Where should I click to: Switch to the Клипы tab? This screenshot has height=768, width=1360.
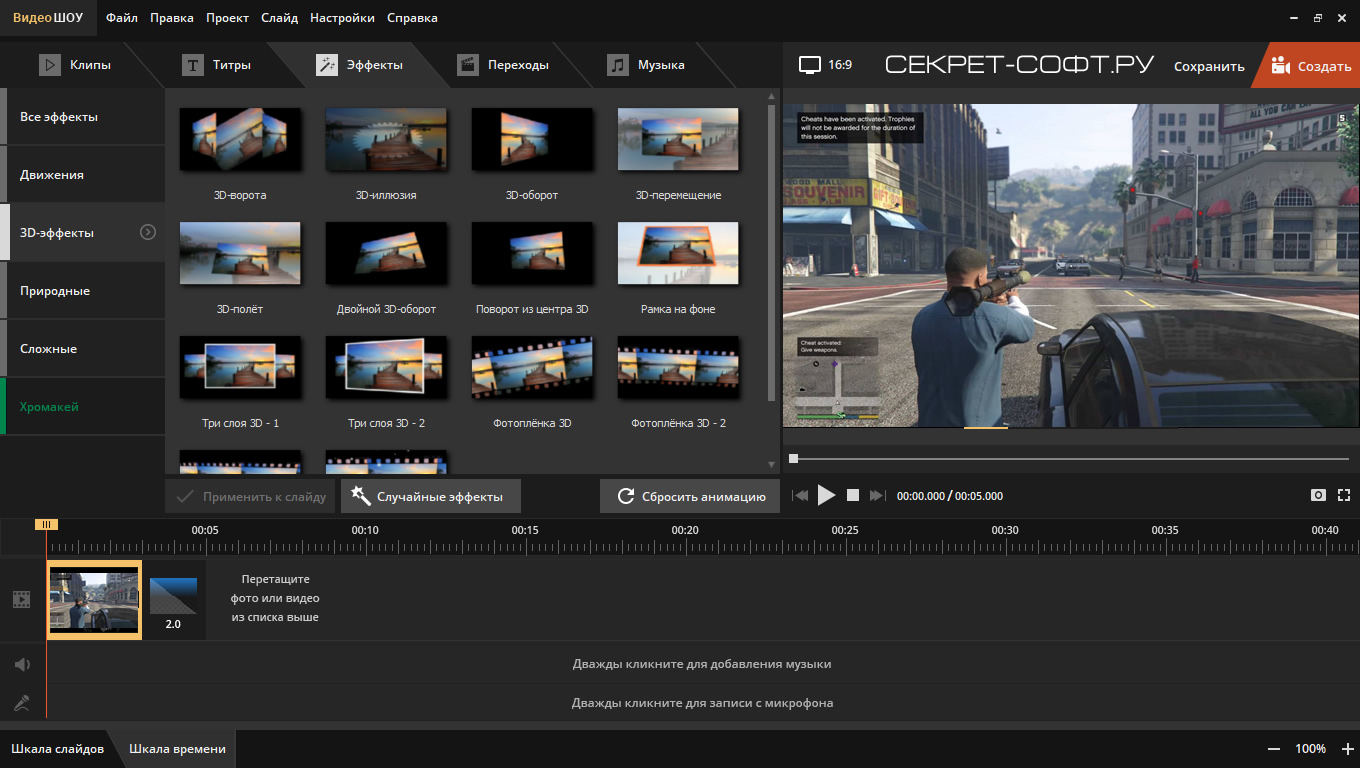pos(75,65)
